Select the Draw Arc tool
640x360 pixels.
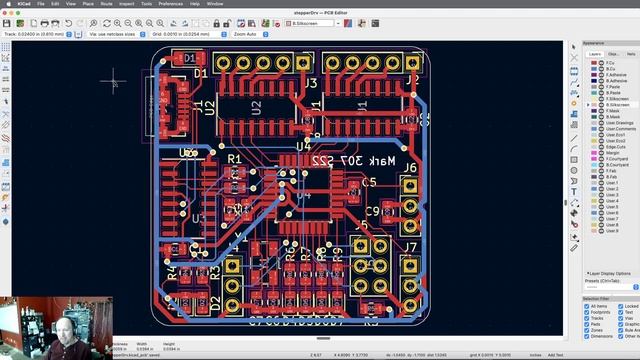574,149
